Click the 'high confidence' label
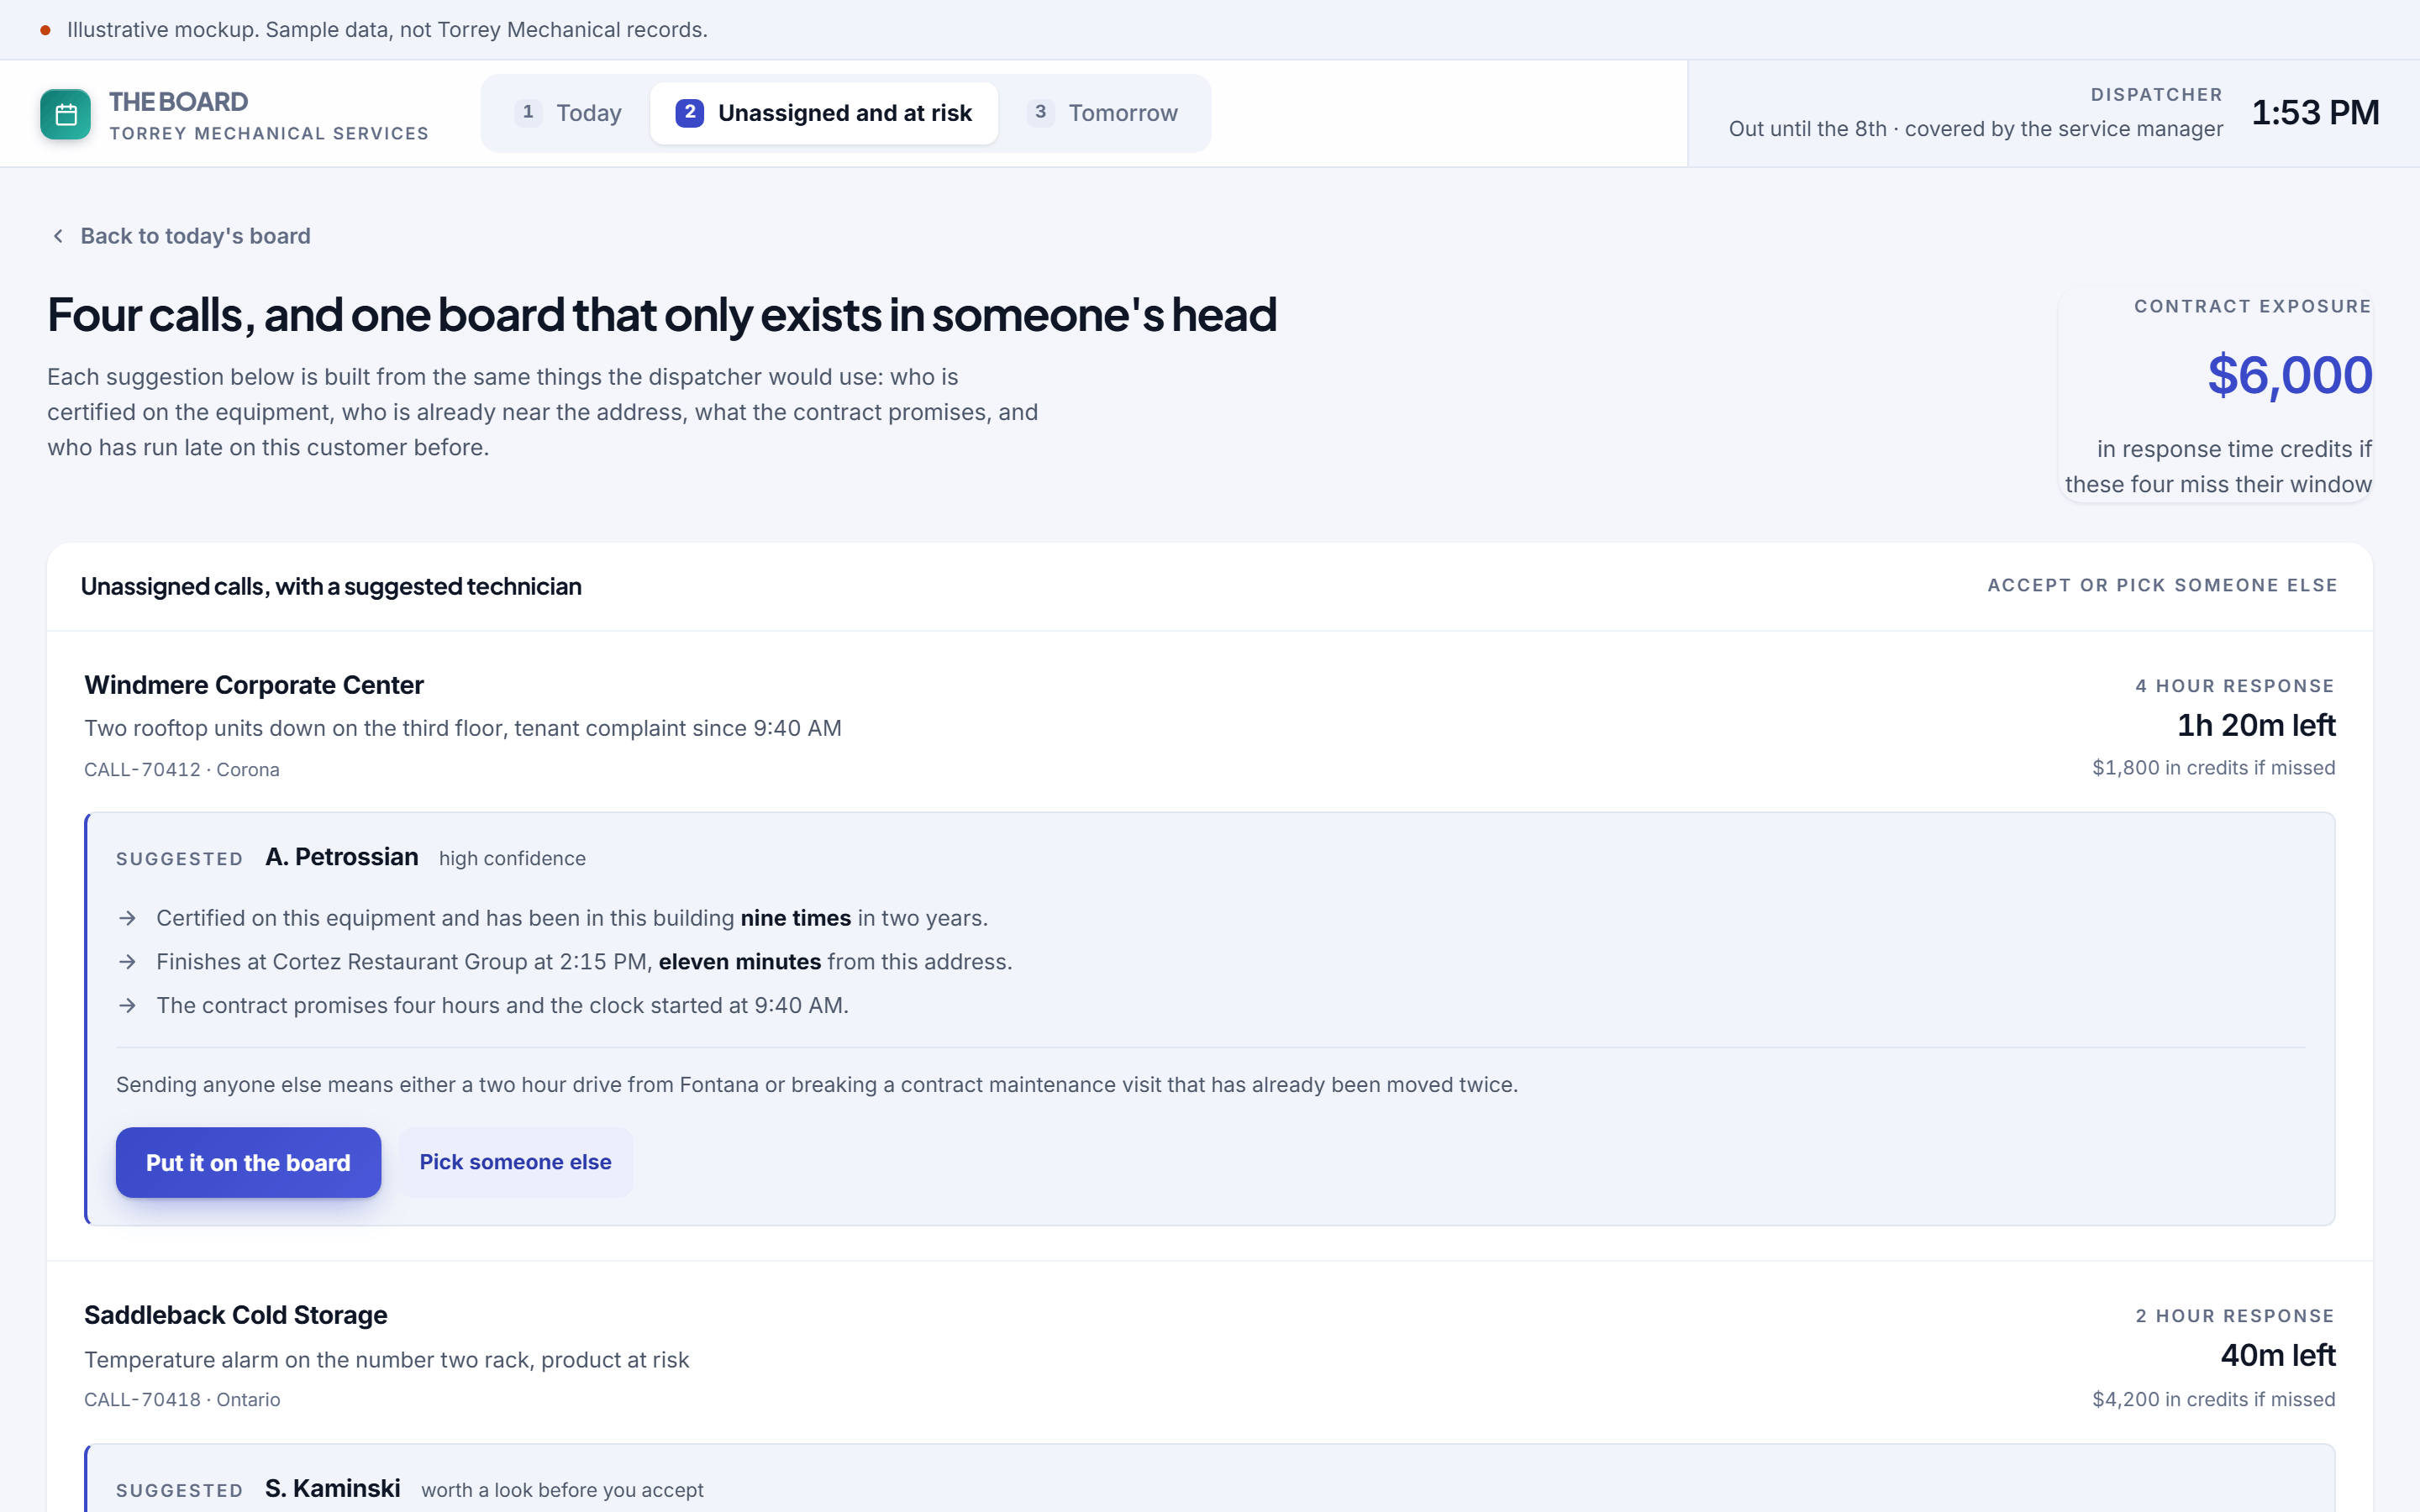 point(512,859)
